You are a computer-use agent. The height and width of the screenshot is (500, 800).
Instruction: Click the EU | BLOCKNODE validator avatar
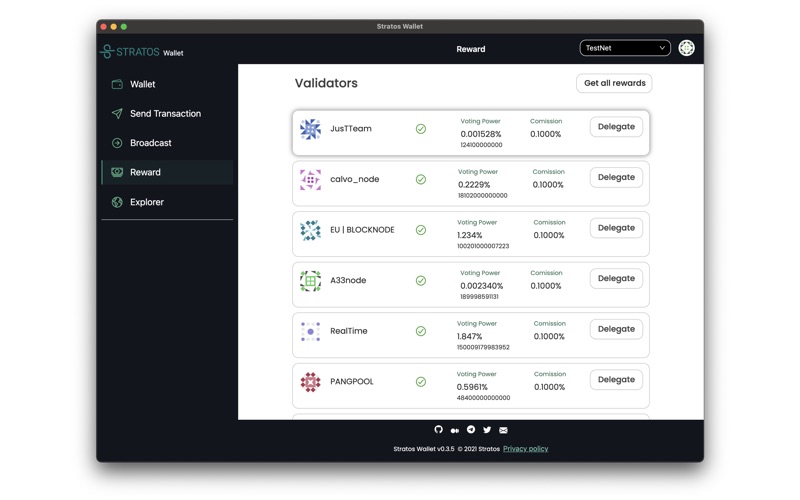coord(310,230)
